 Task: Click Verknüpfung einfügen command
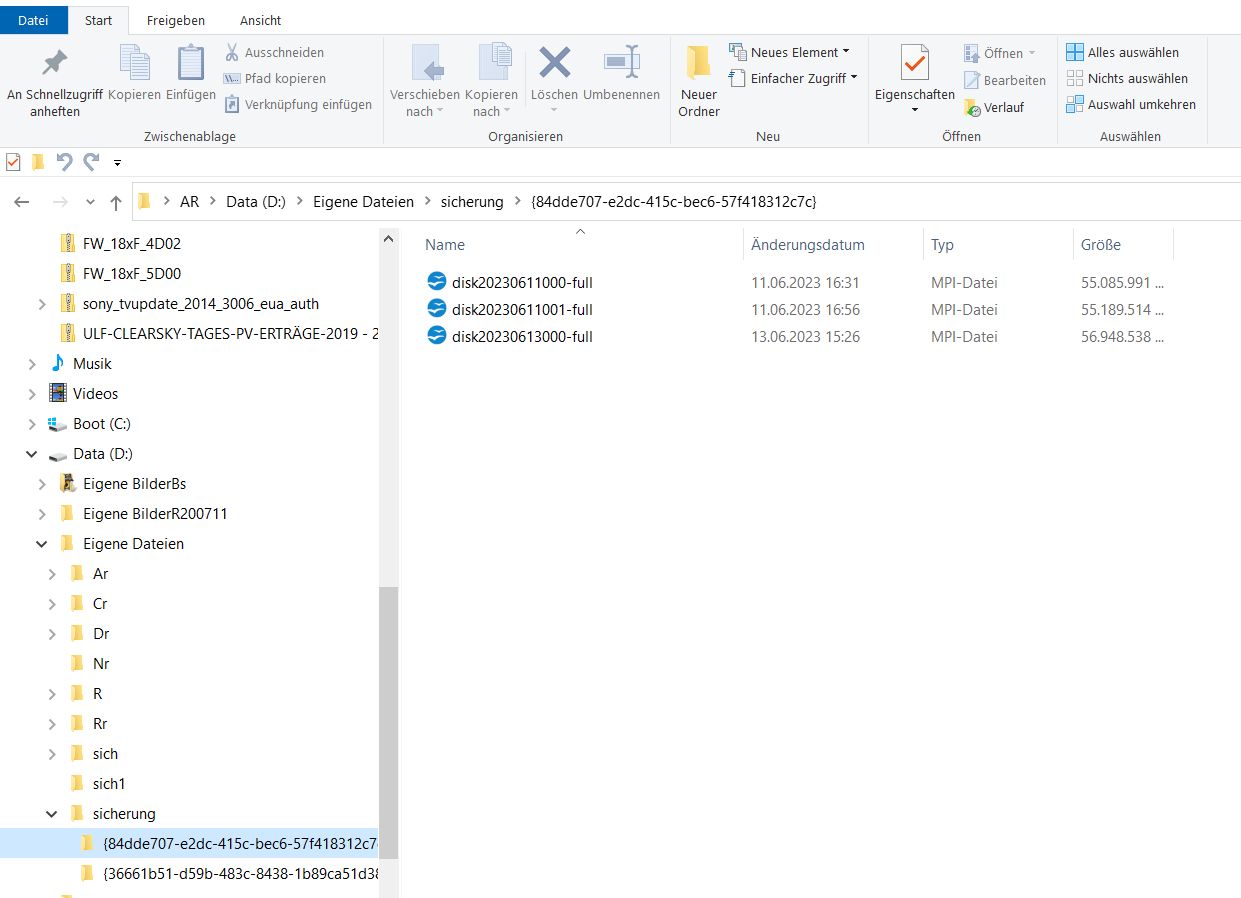(x=297, y=104)
